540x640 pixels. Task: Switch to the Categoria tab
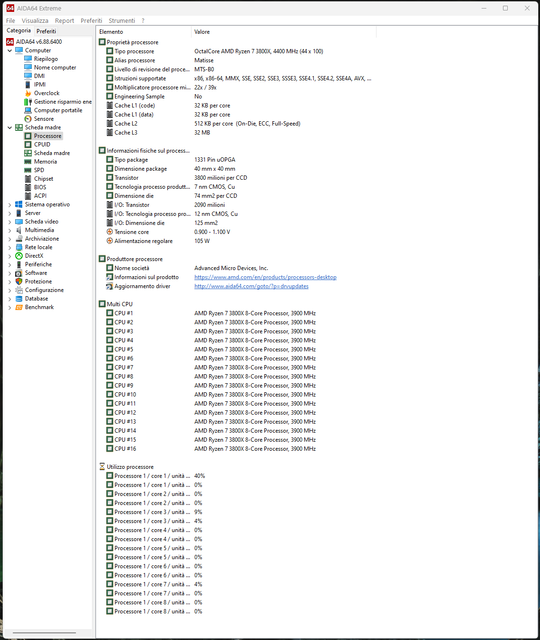pyautogui.click(x=19, y=31)
